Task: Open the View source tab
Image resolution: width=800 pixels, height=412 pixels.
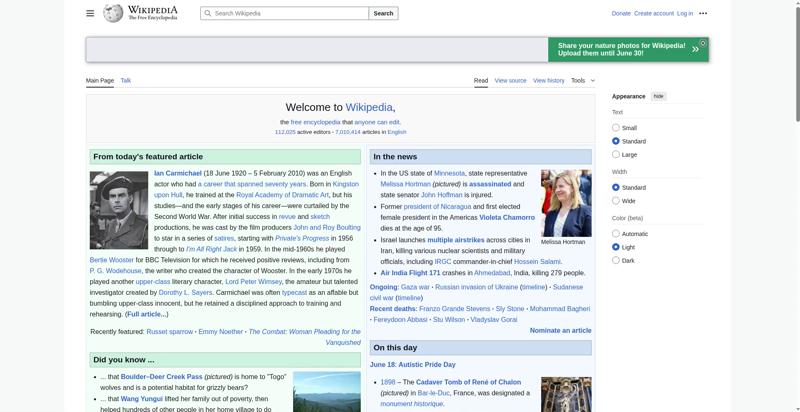Action: point(510,81)
